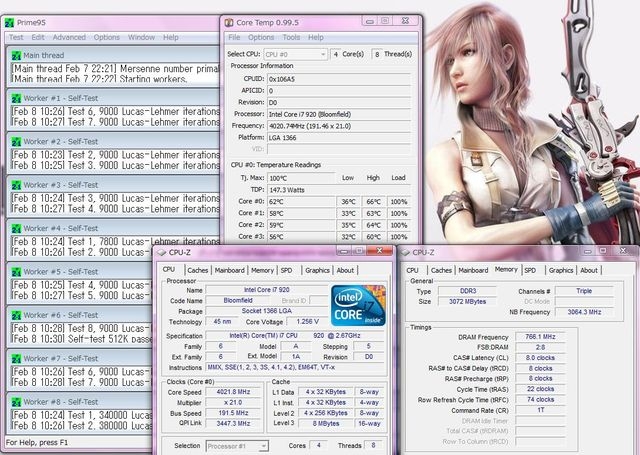This screenshot has width=640, height=455.
Task: Click the Worker #8 window icon
Action: click(x=16, y=402)
